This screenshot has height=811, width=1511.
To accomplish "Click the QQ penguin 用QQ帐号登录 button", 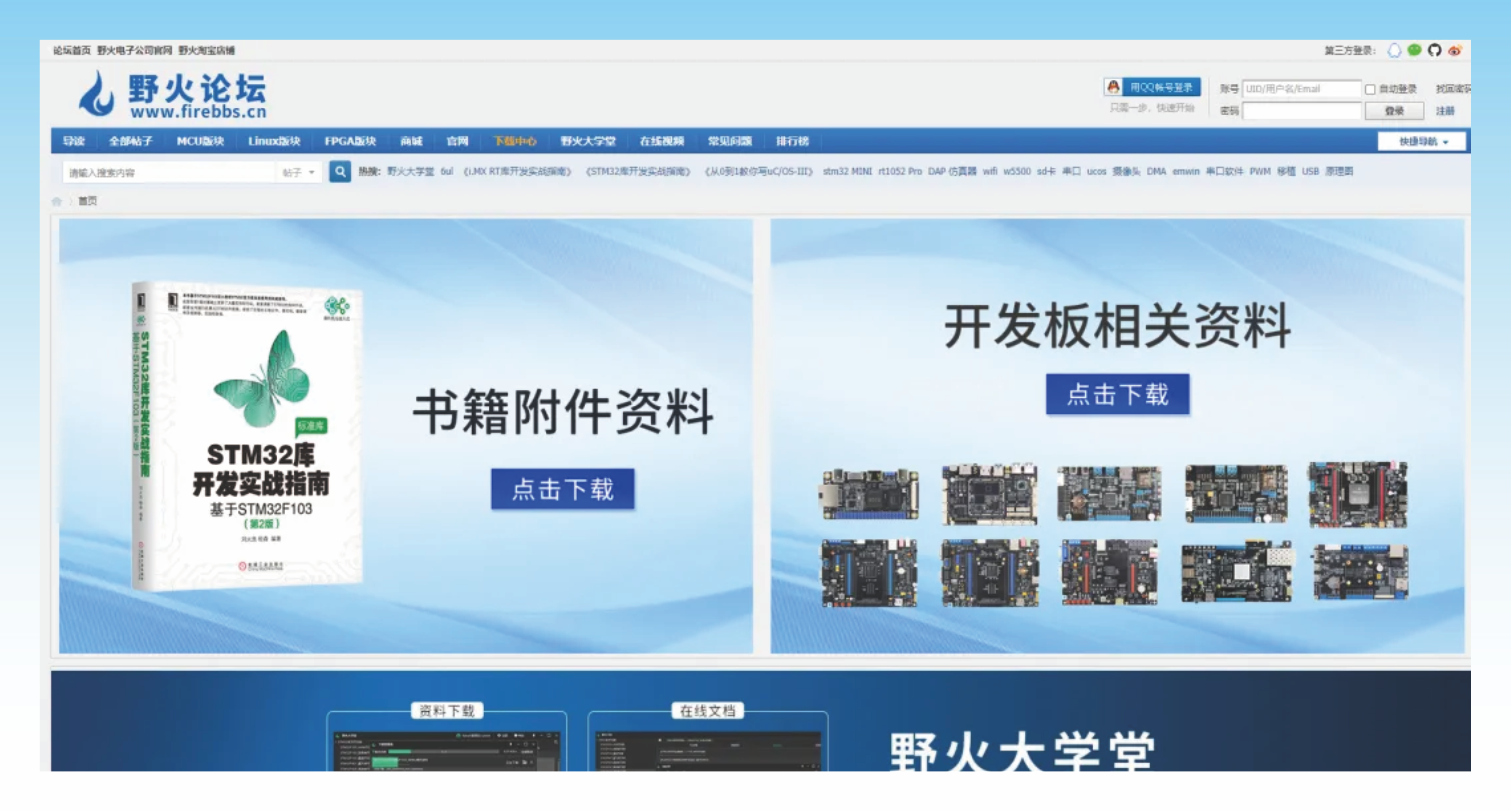I will pyautogui.click(x=1152, y=88).
